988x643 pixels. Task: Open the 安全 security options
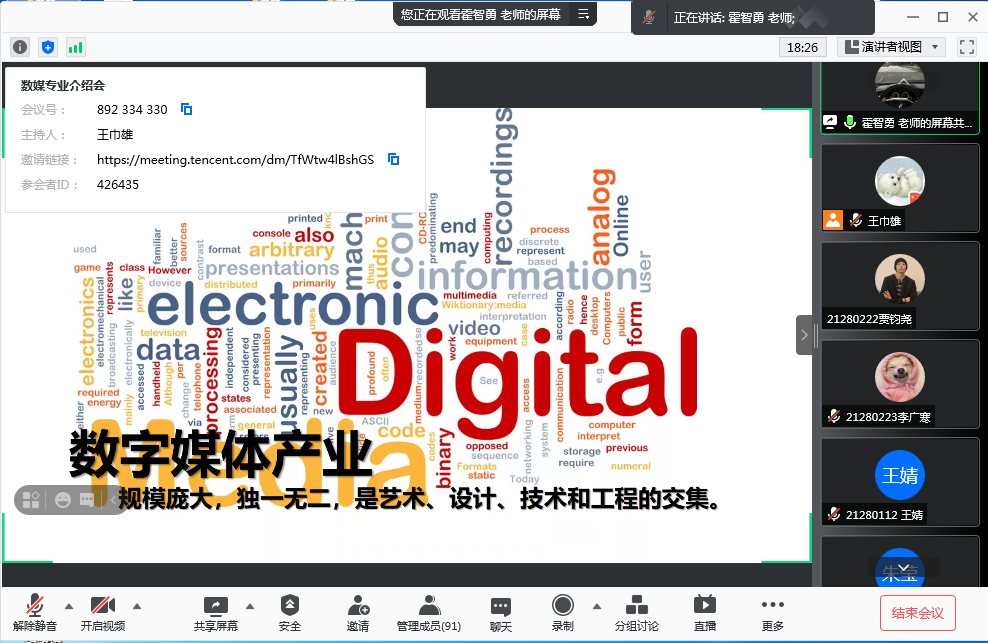pos(290,612)
